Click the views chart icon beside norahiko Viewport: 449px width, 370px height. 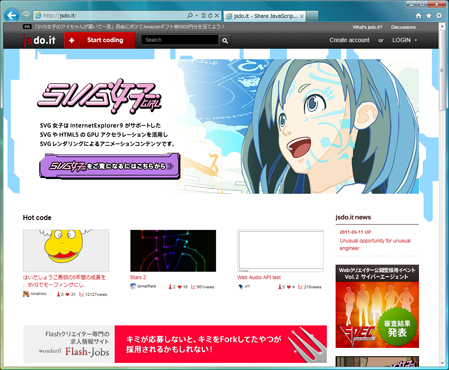point(81,294)
